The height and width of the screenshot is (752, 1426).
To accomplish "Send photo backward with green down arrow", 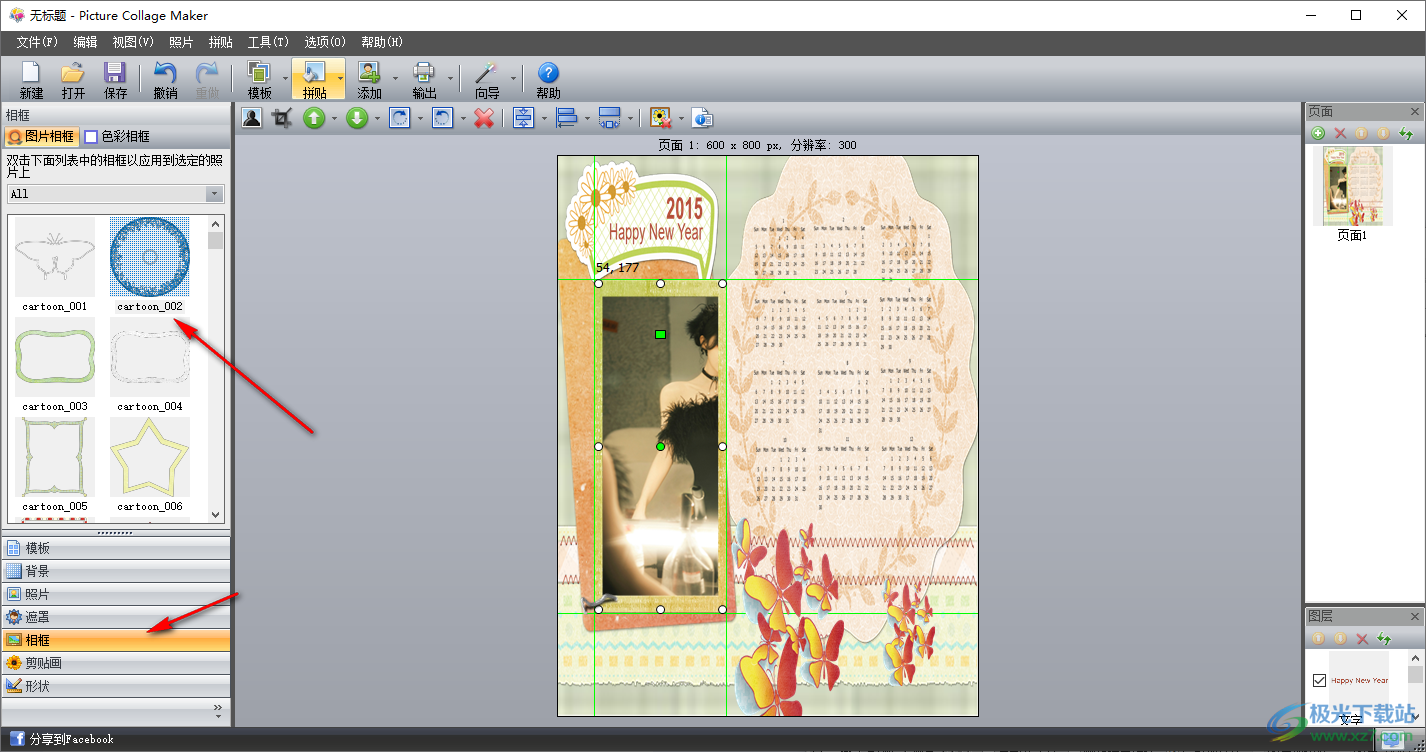I will pos(357,118).
